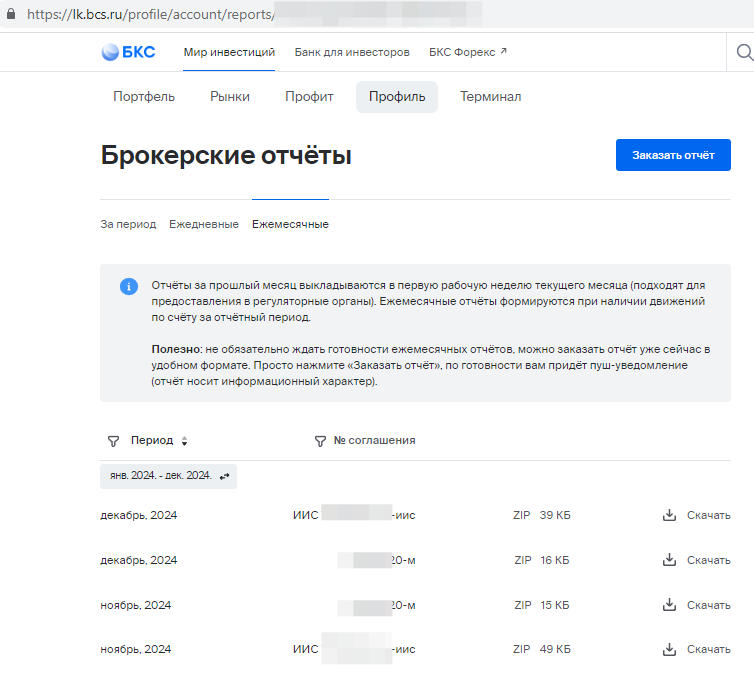Select the Профиль tab
Screen dimensions: 754x680
coord(397,97)
